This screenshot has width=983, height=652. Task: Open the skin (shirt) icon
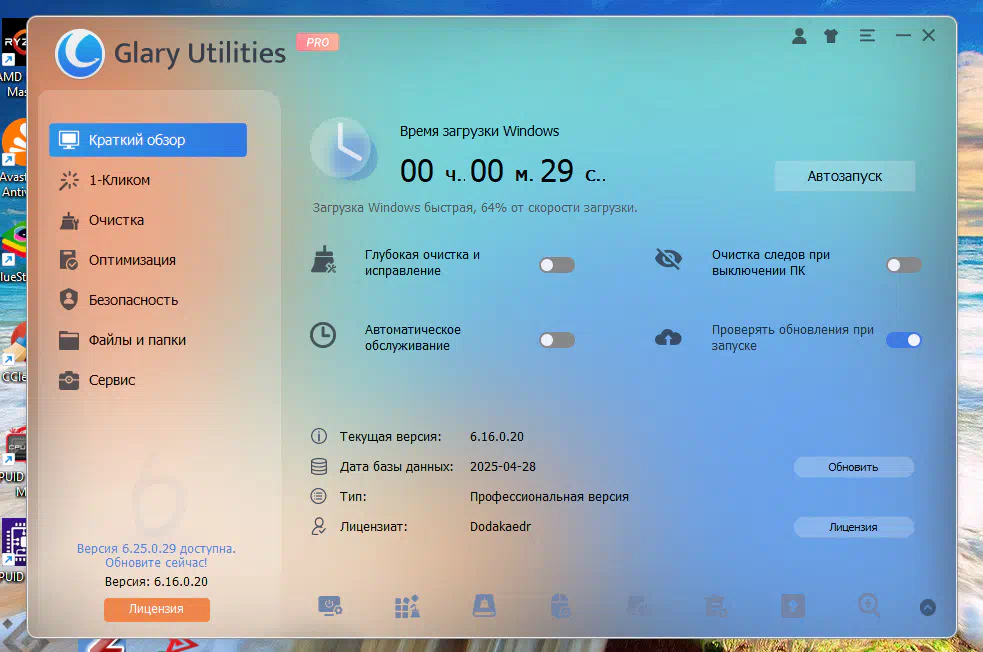[831, 36]
